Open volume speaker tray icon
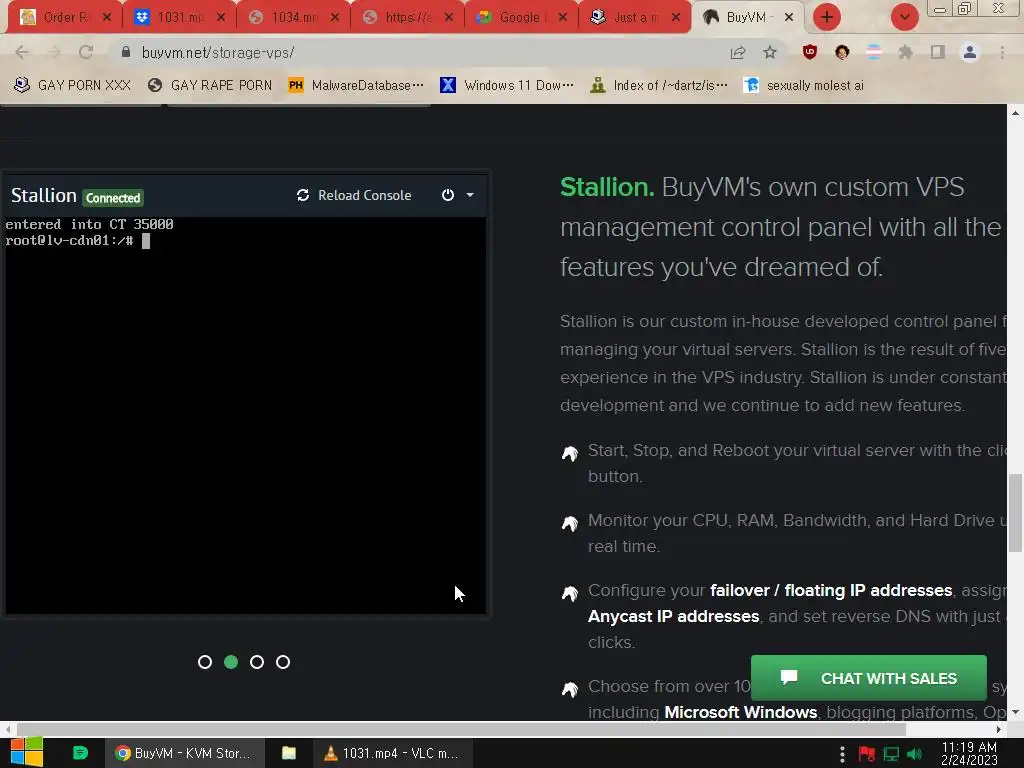Viewport: 1024px width, 768px height. point(915,754)
